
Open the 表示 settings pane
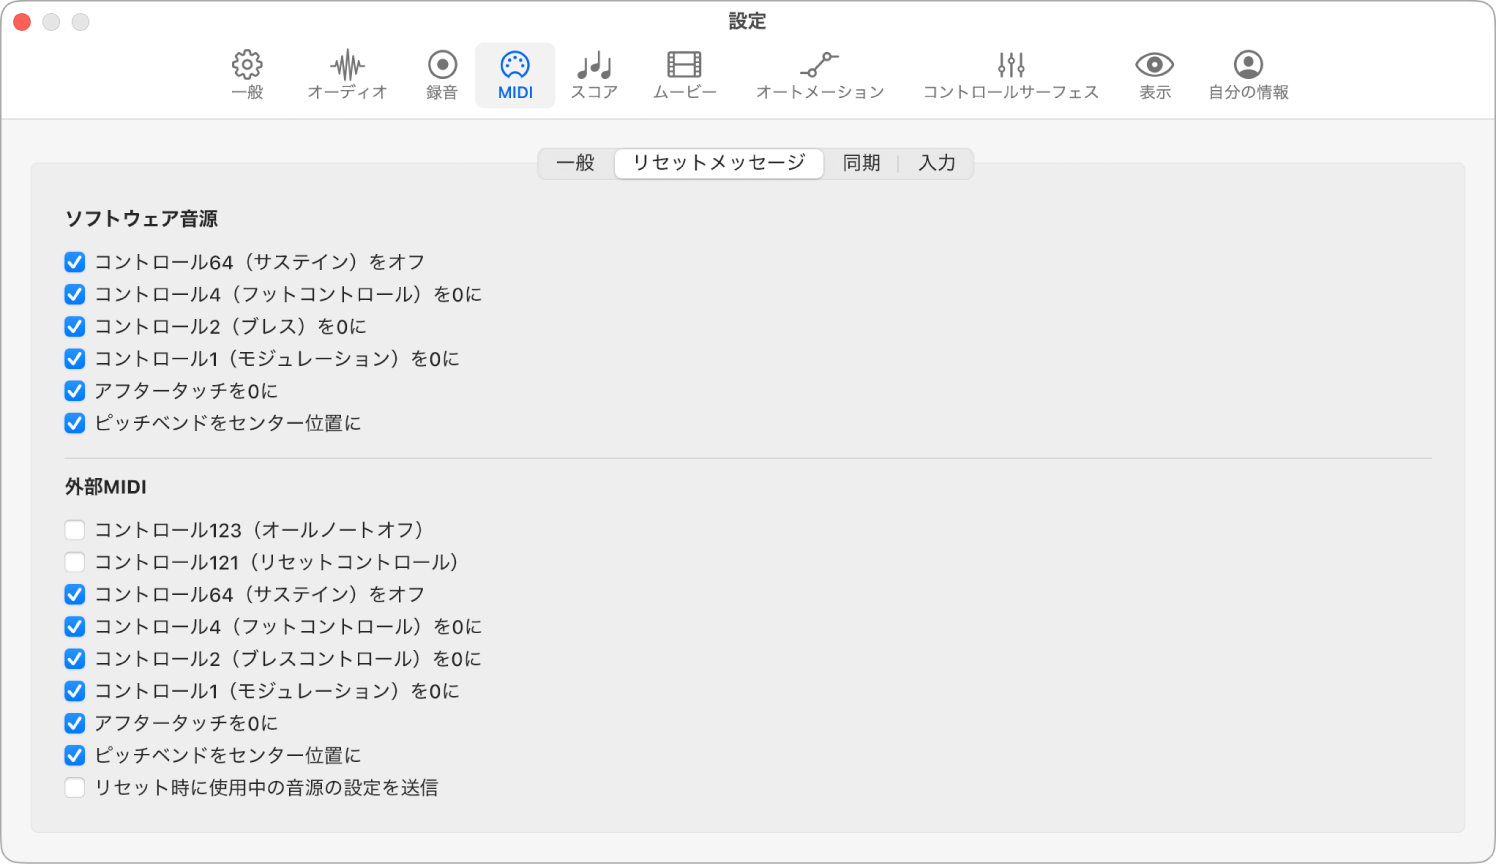1153,74
